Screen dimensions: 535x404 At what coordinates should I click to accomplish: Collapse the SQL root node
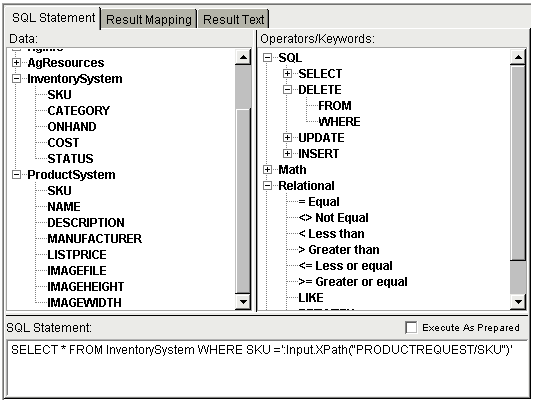coord(268,58)
